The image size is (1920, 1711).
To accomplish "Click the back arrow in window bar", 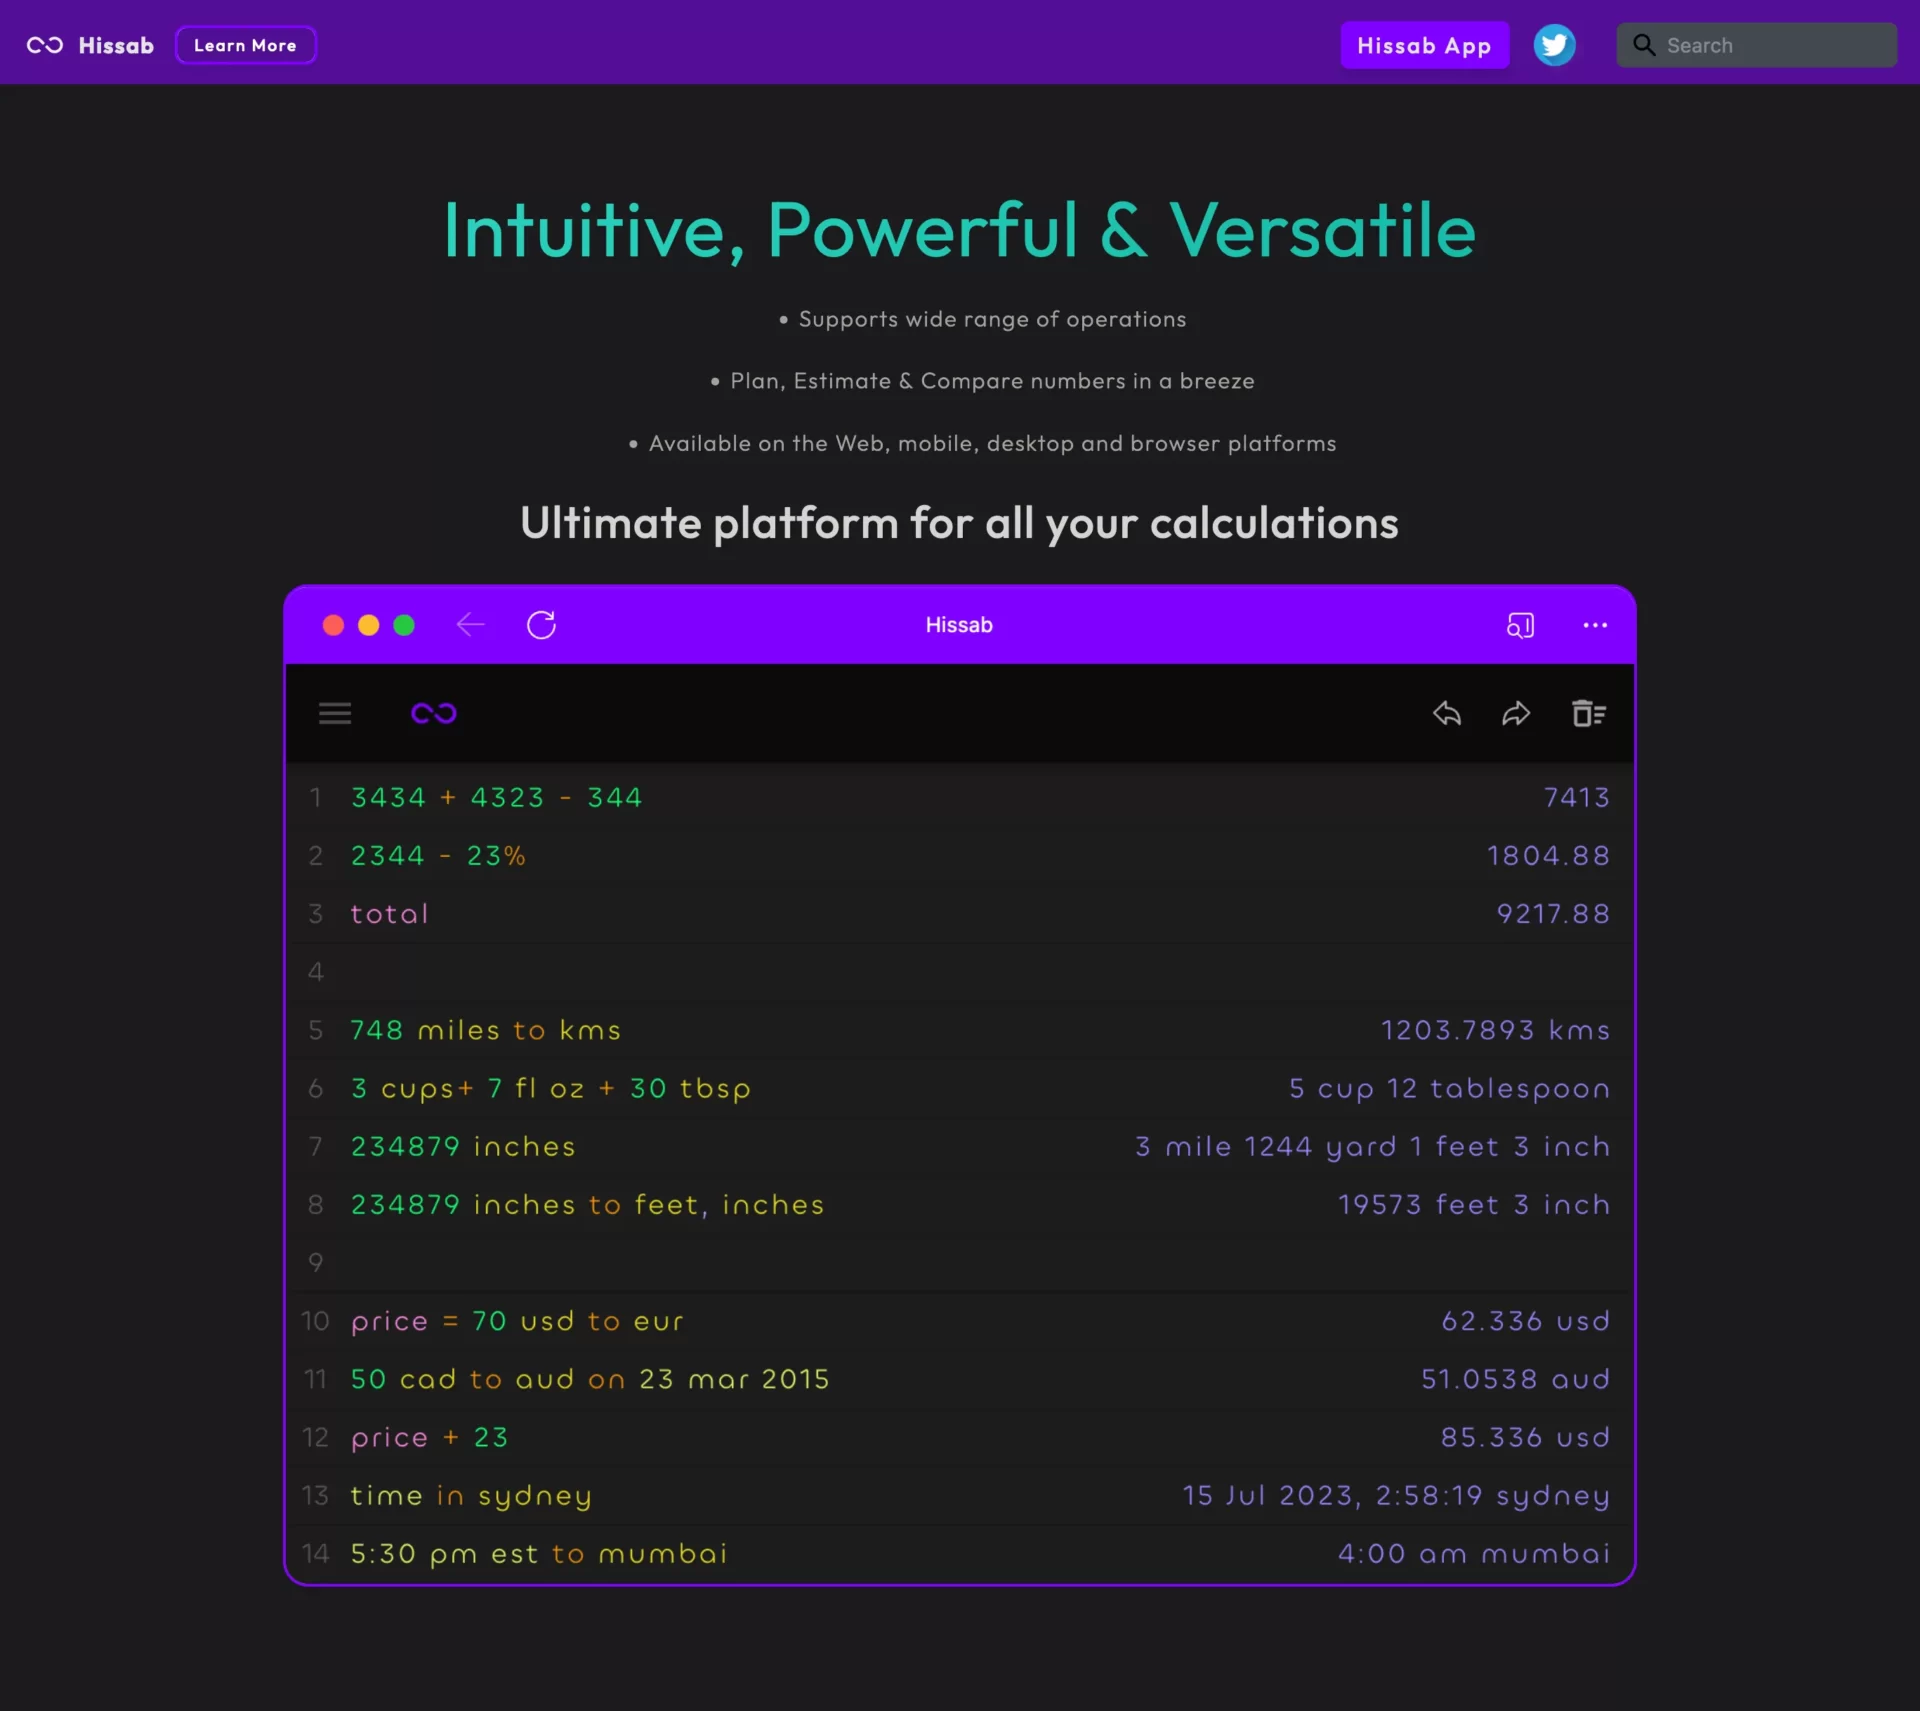I will [470, 625].
